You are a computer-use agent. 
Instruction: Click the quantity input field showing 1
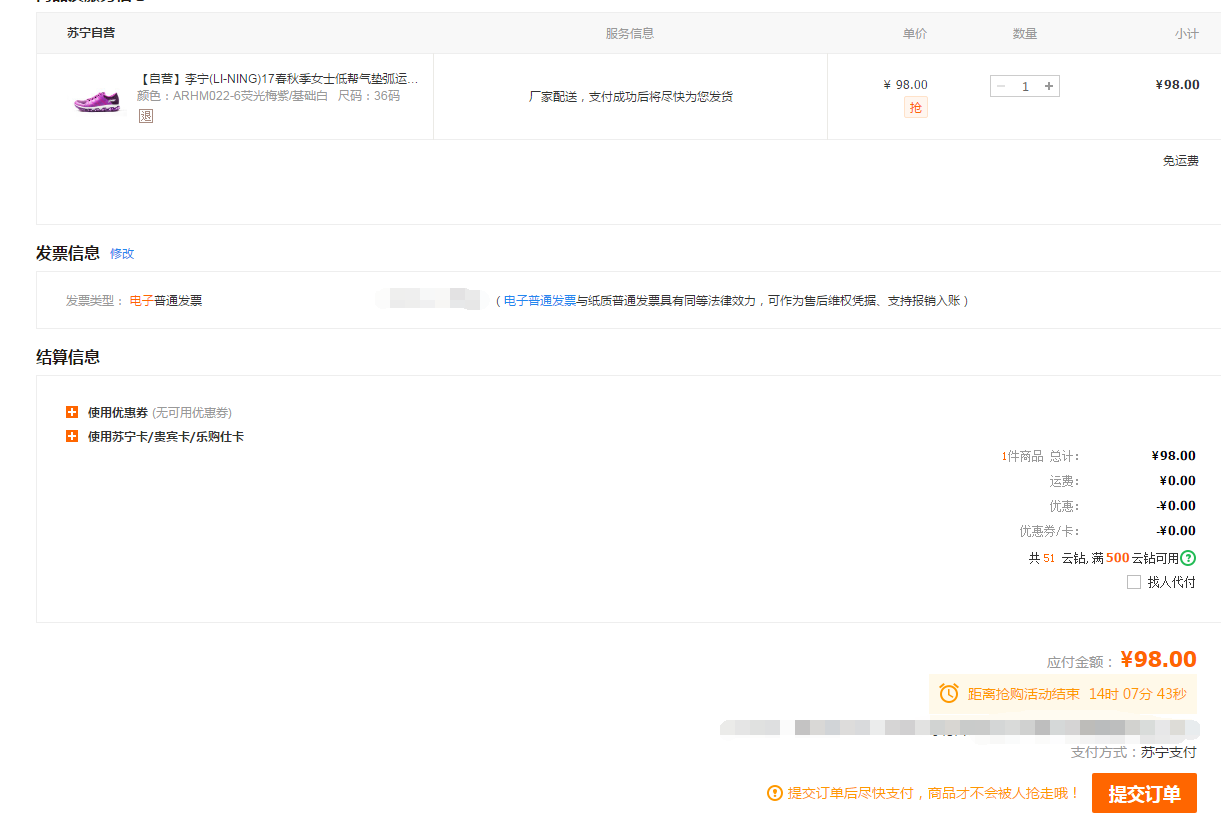click(x=1025, y=86)
